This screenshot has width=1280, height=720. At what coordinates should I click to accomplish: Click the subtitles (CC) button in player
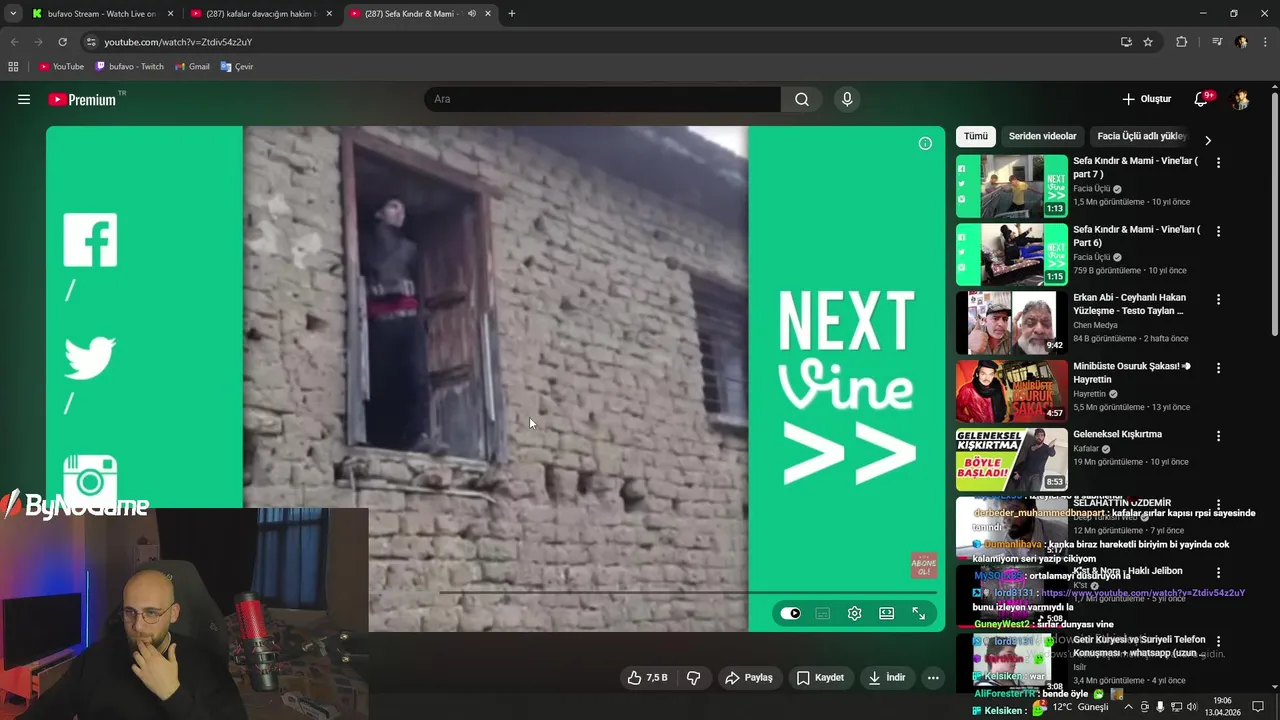coord(822,613)
